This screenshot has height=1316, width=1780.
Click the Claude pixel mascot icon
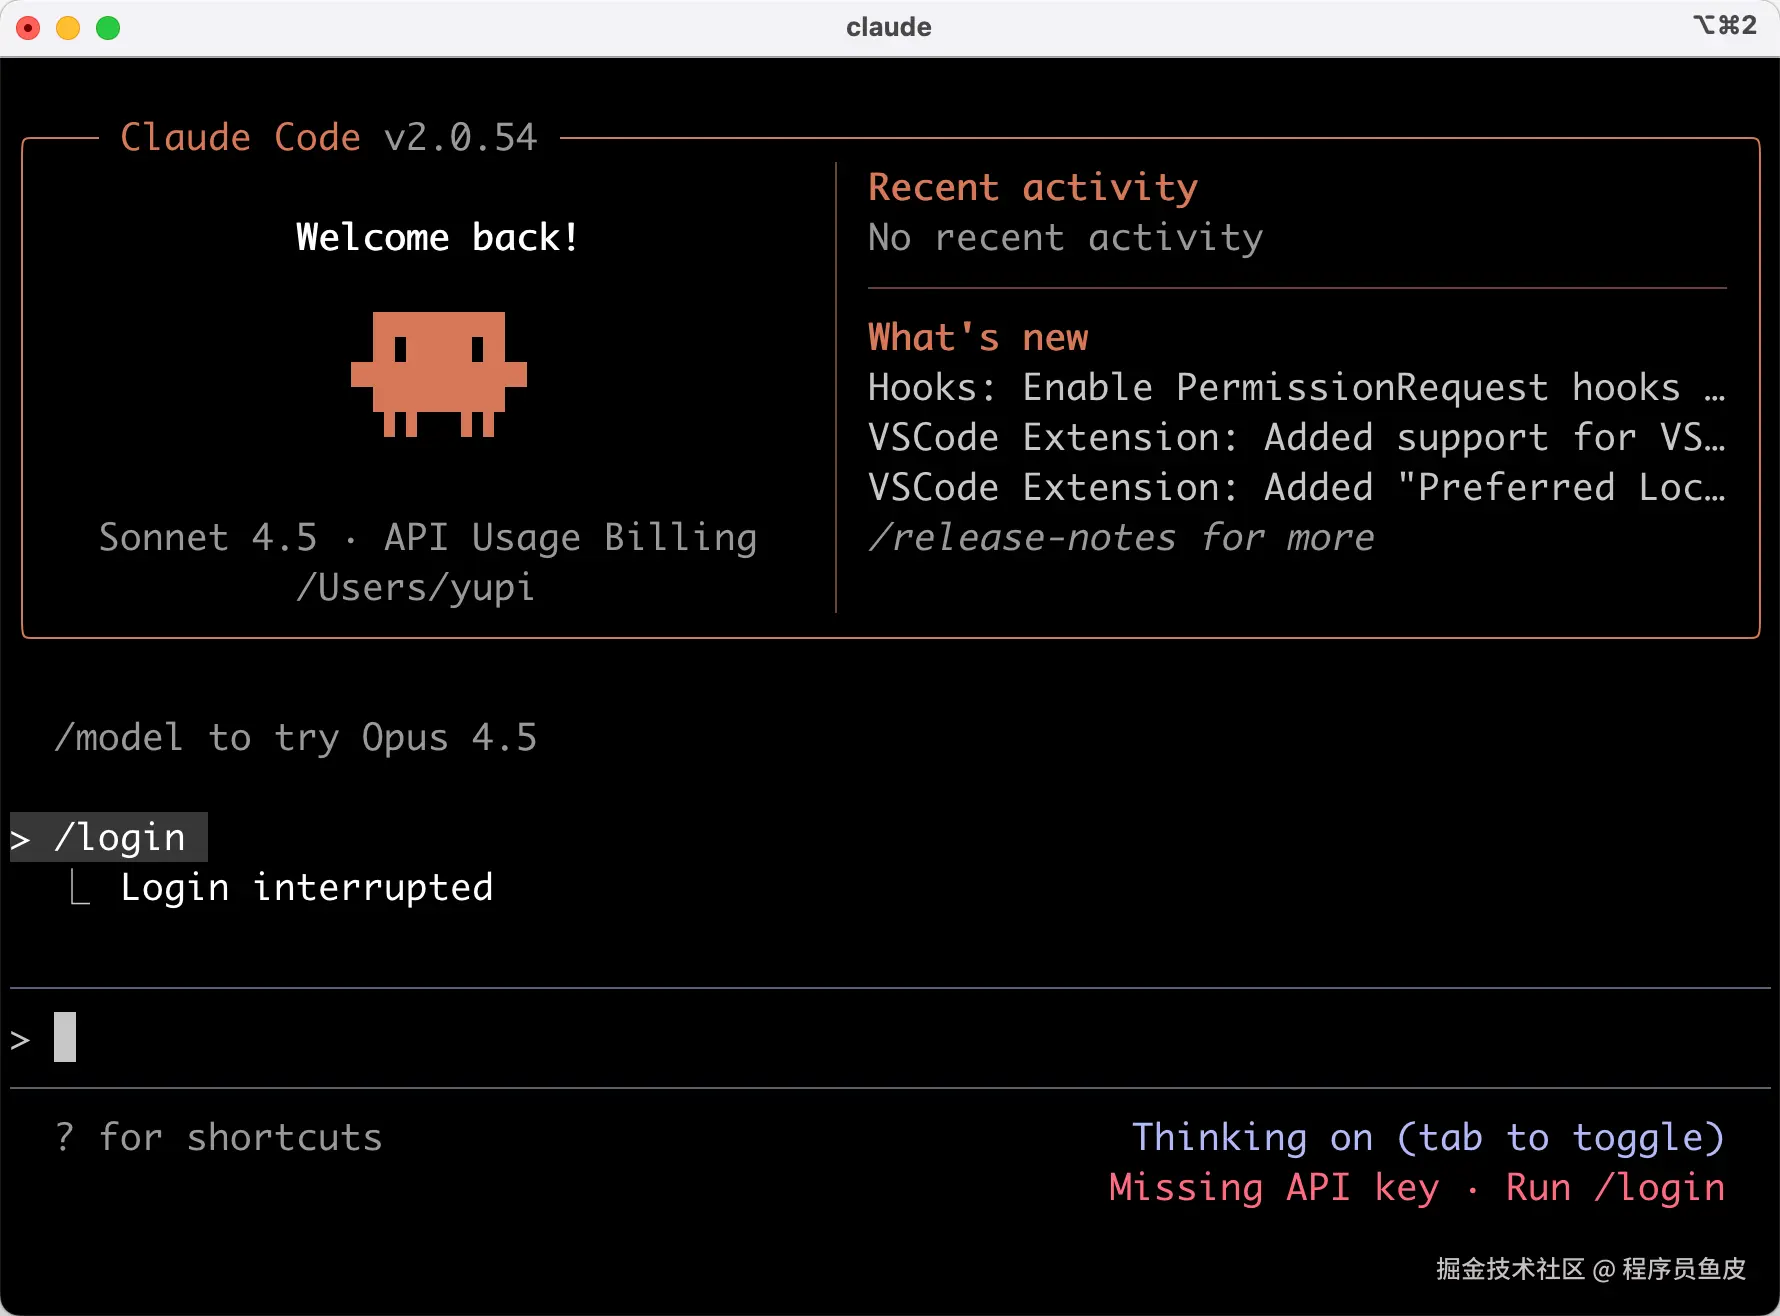tap(439, 374)
